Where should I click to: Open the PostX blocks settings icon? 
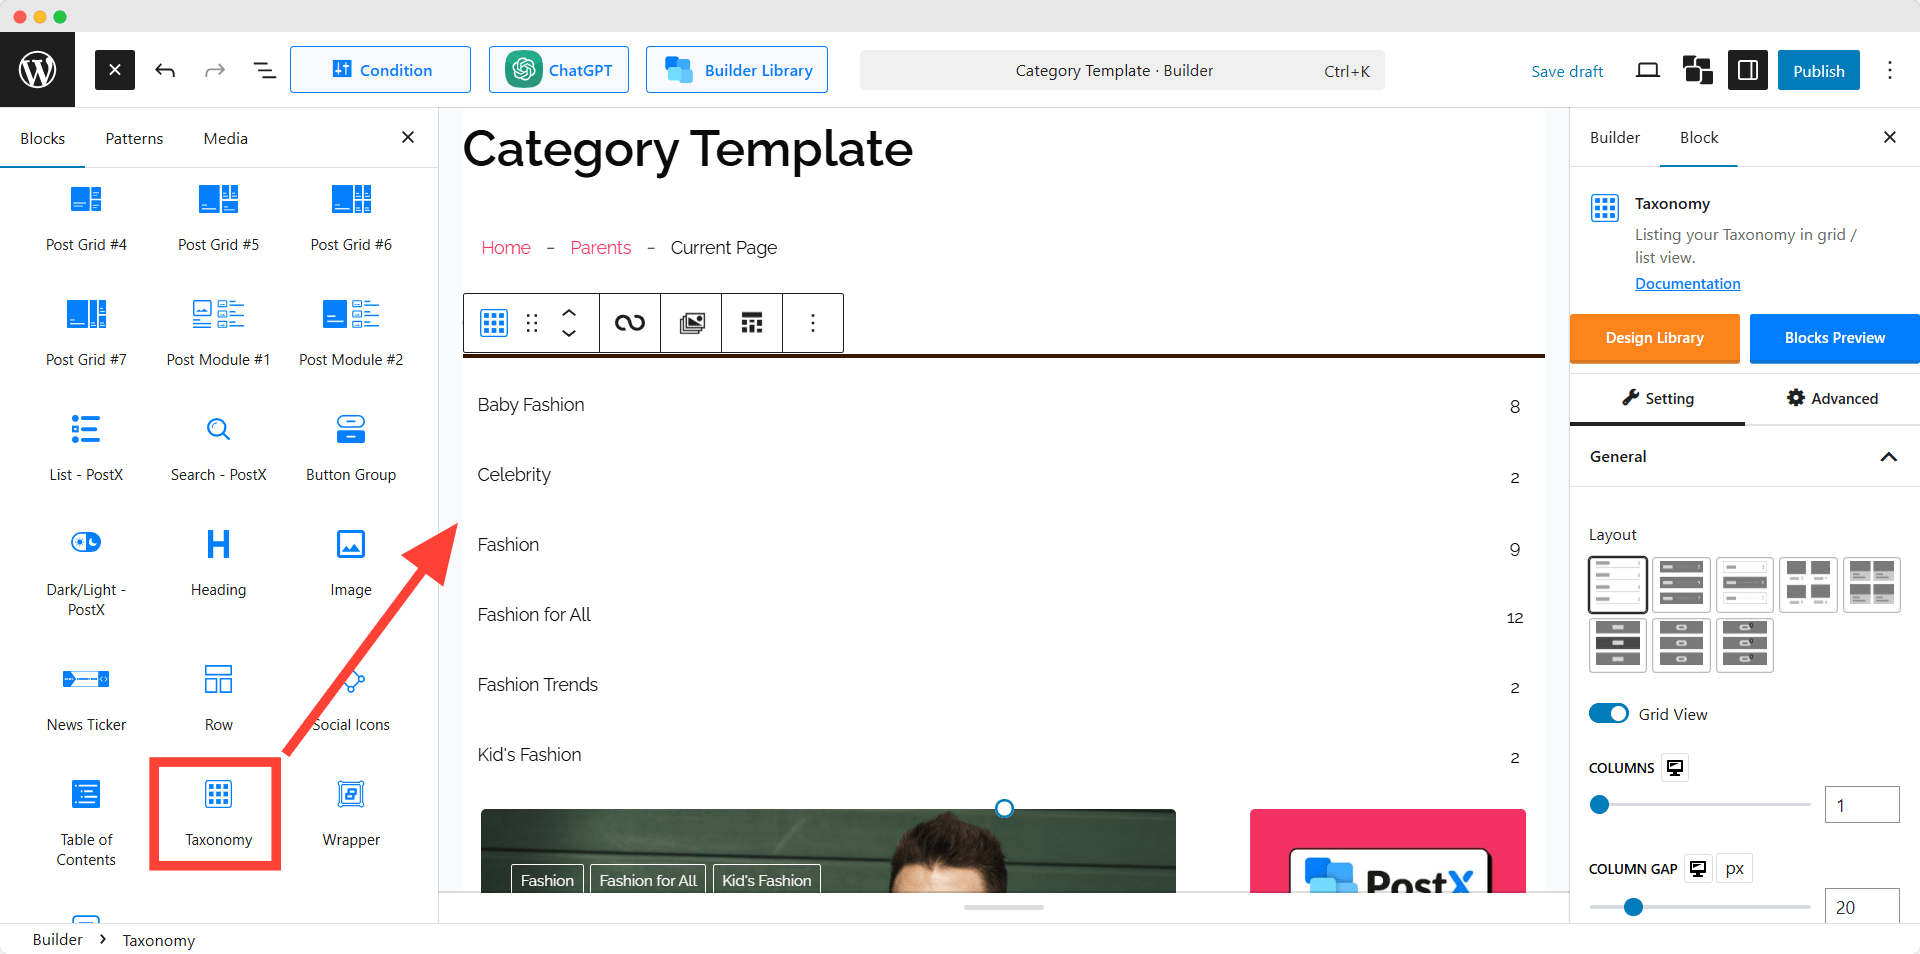tap(1698, 70)
